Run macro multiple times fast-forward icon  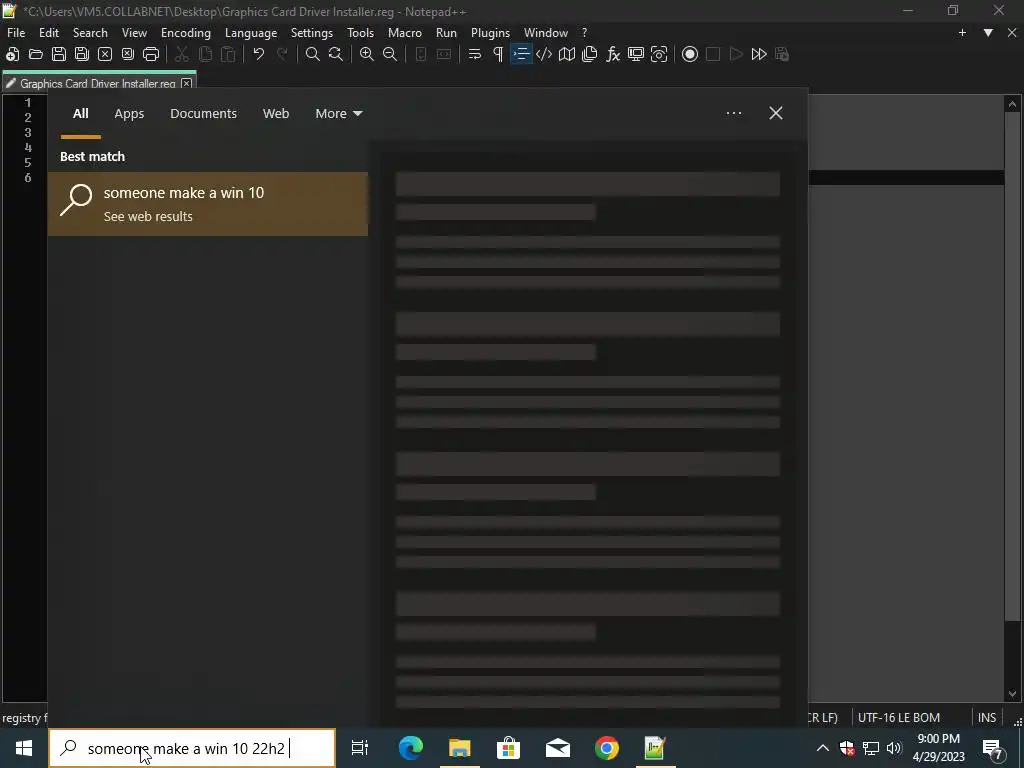coord(759,54)
